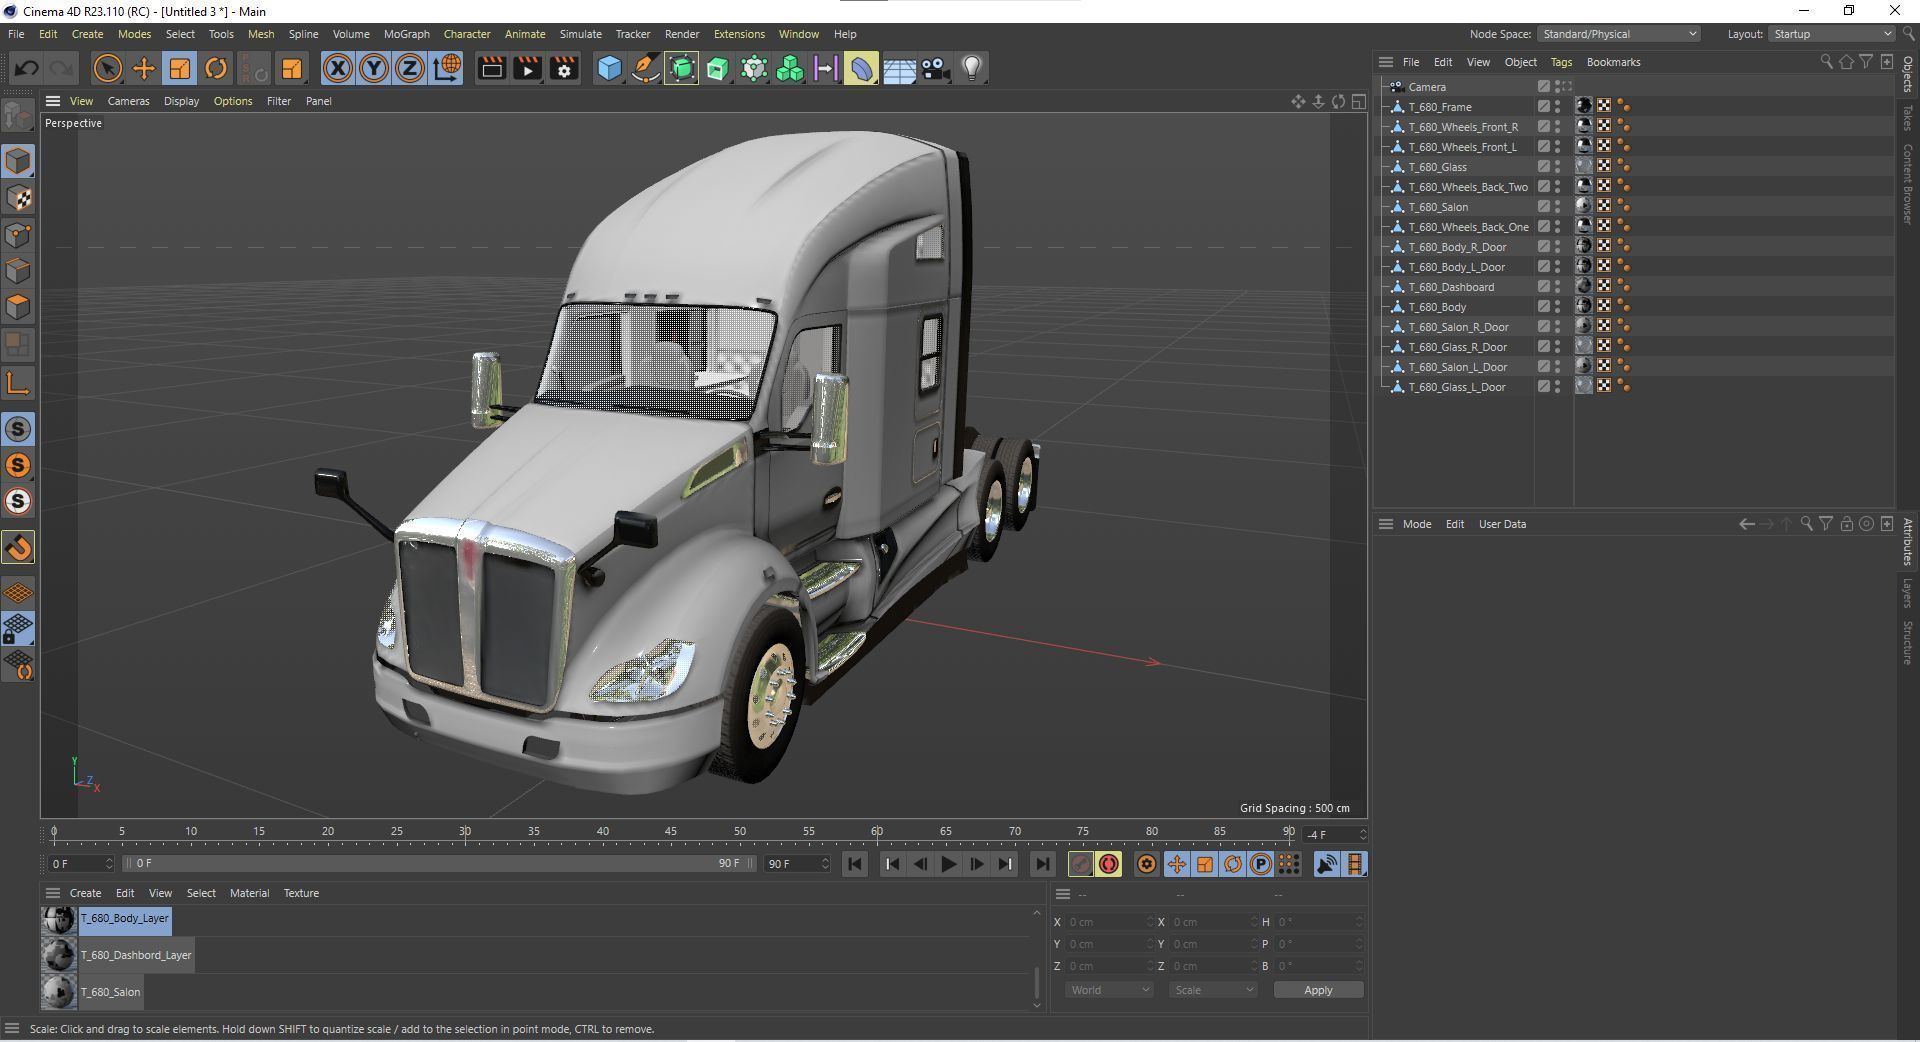Toggle the Z axis lock
1920x1042 pixels.
(x=410, y=68)
